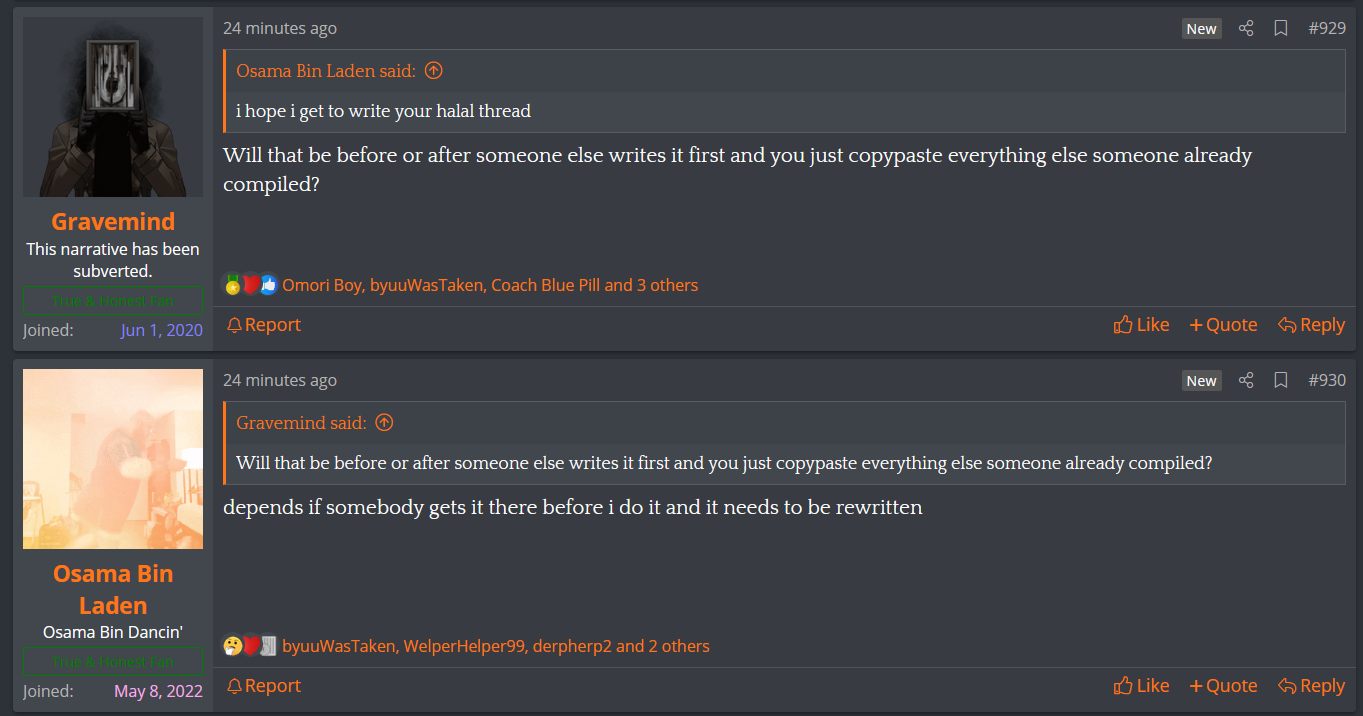Add post #930 to multi-quote
Viewport: 1363px width, 716px height.
pos(1223,686)
